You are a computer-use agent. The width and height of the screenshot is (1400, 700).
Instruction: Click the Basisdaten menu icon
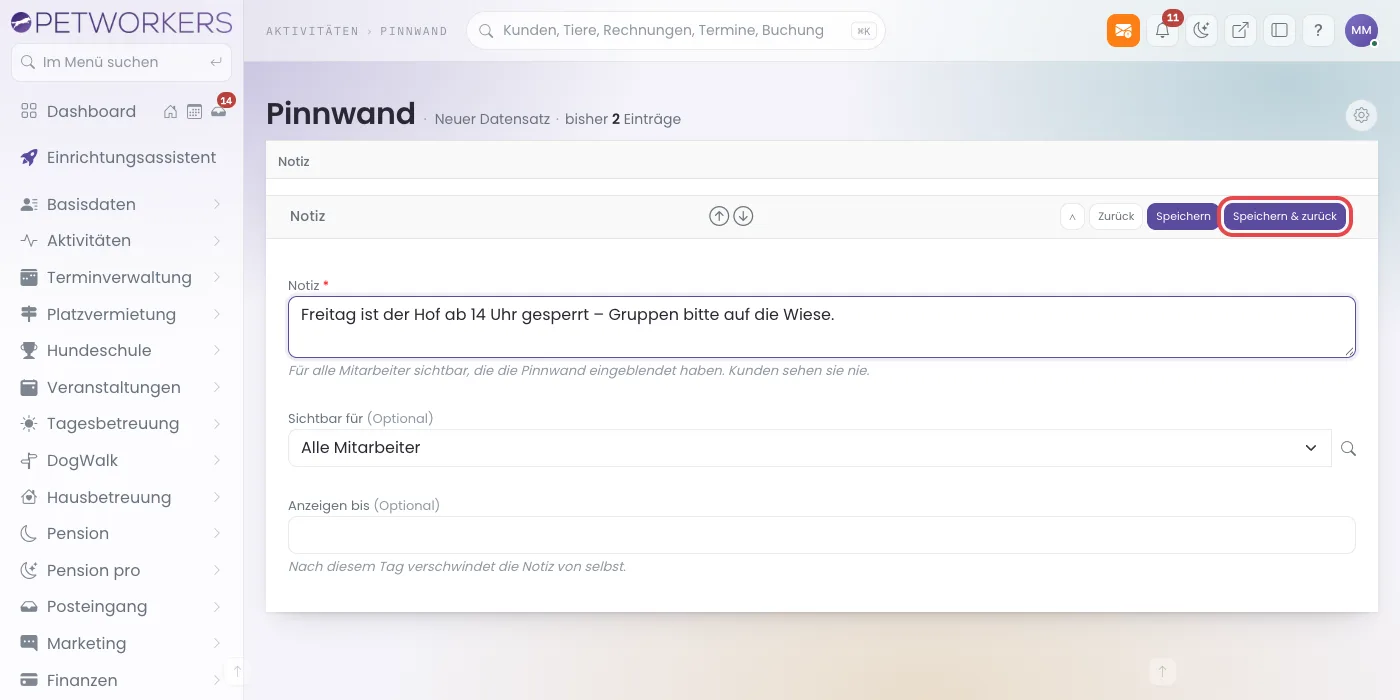[x=29, y=204]
